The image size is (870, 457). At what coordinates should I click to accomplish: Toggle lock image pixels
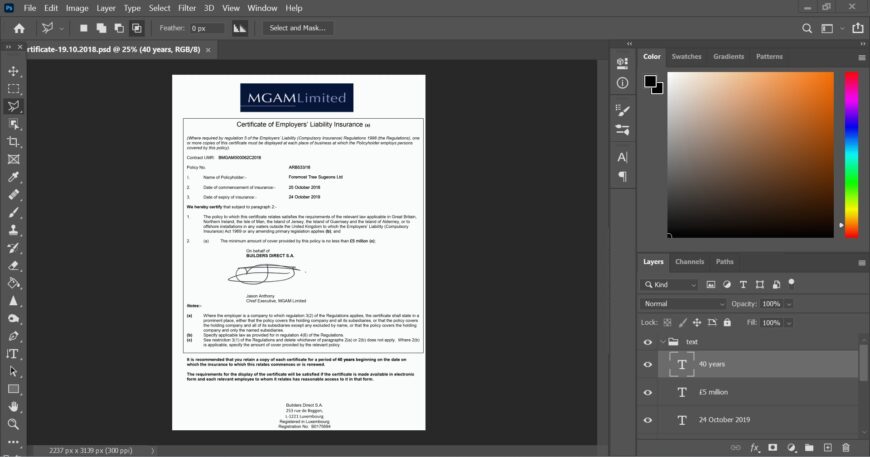(x=682, y=322)
